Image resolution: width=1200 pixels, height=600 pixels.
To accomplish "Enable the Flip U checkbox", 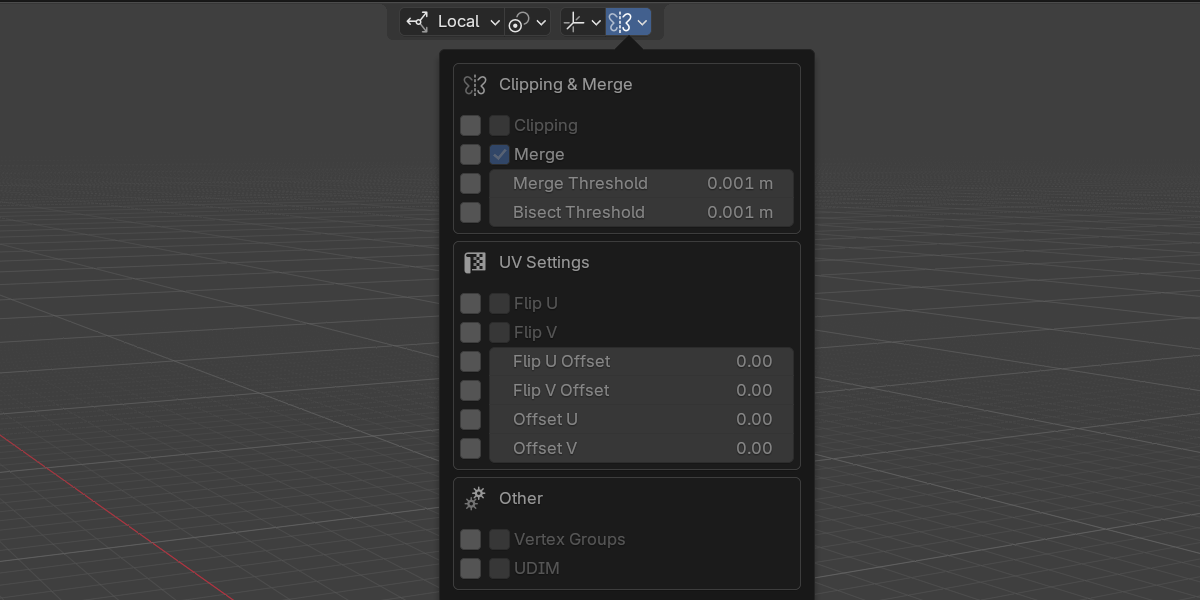I will click(500, 304).
